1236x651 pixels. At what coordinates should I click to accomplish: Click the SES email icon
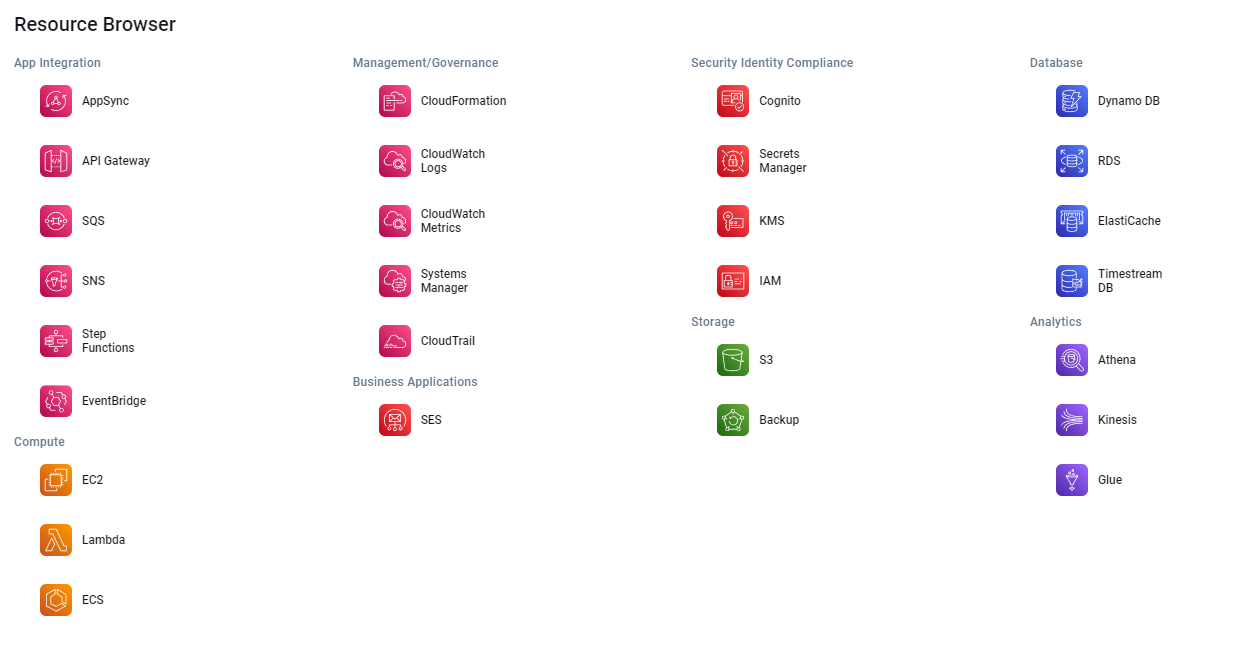395,420
